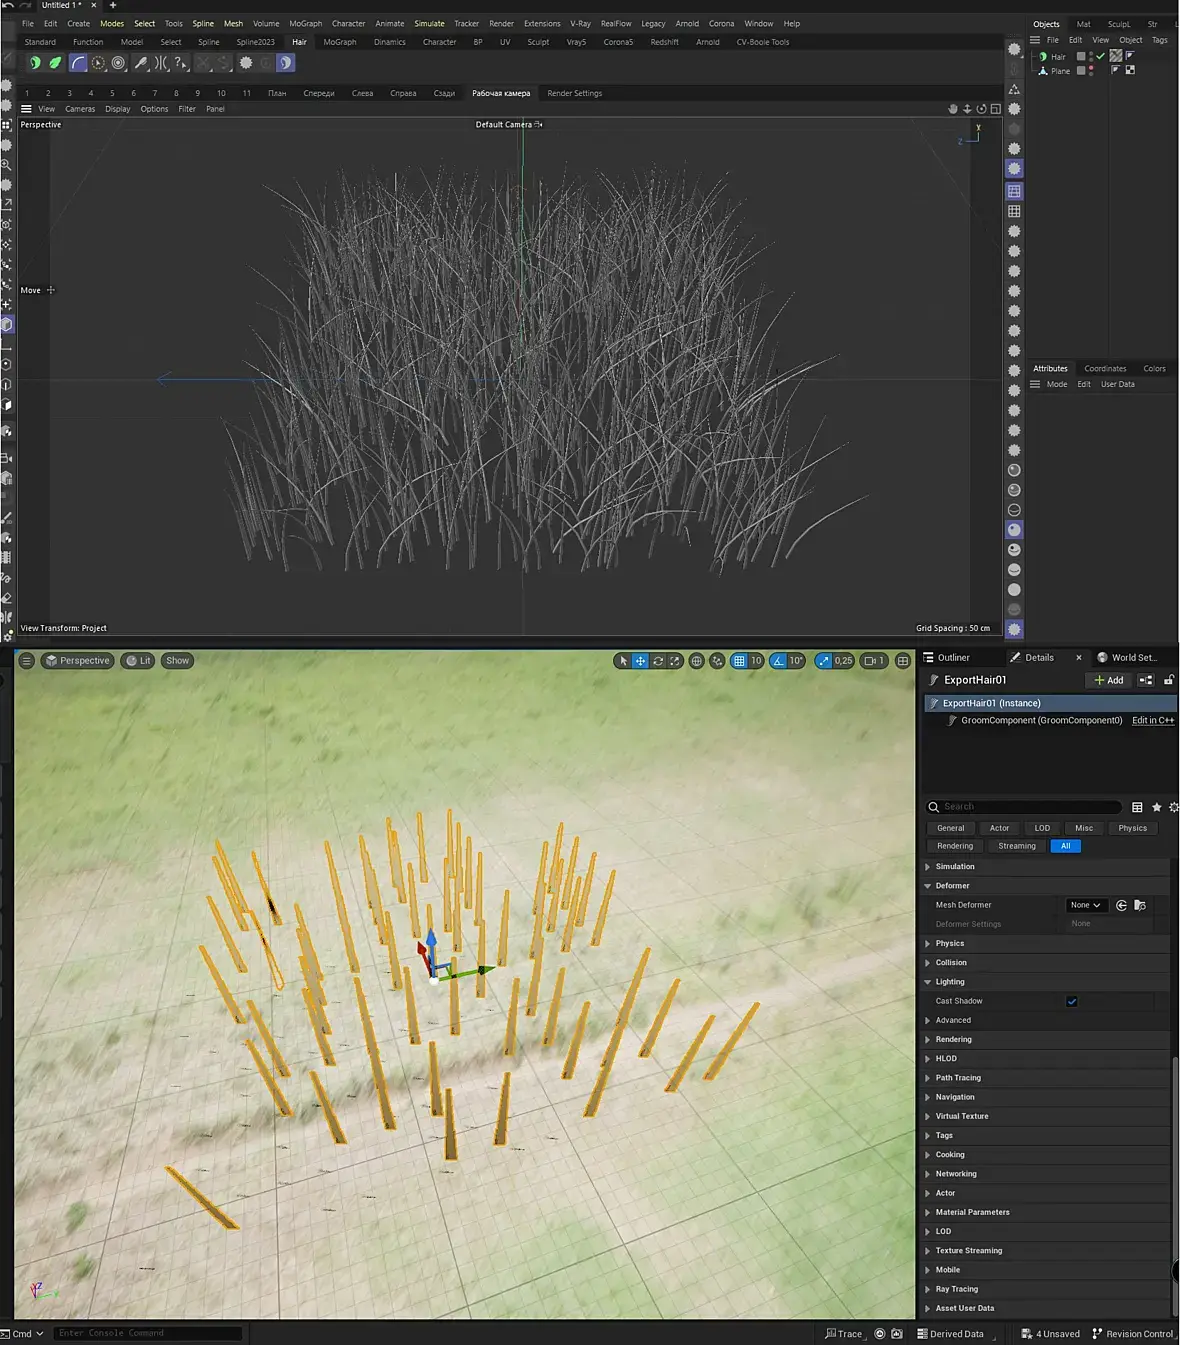Select the Scale tool in Unreal viewport toolbar
1180x1345 pixels.
[x=675, y=661]
